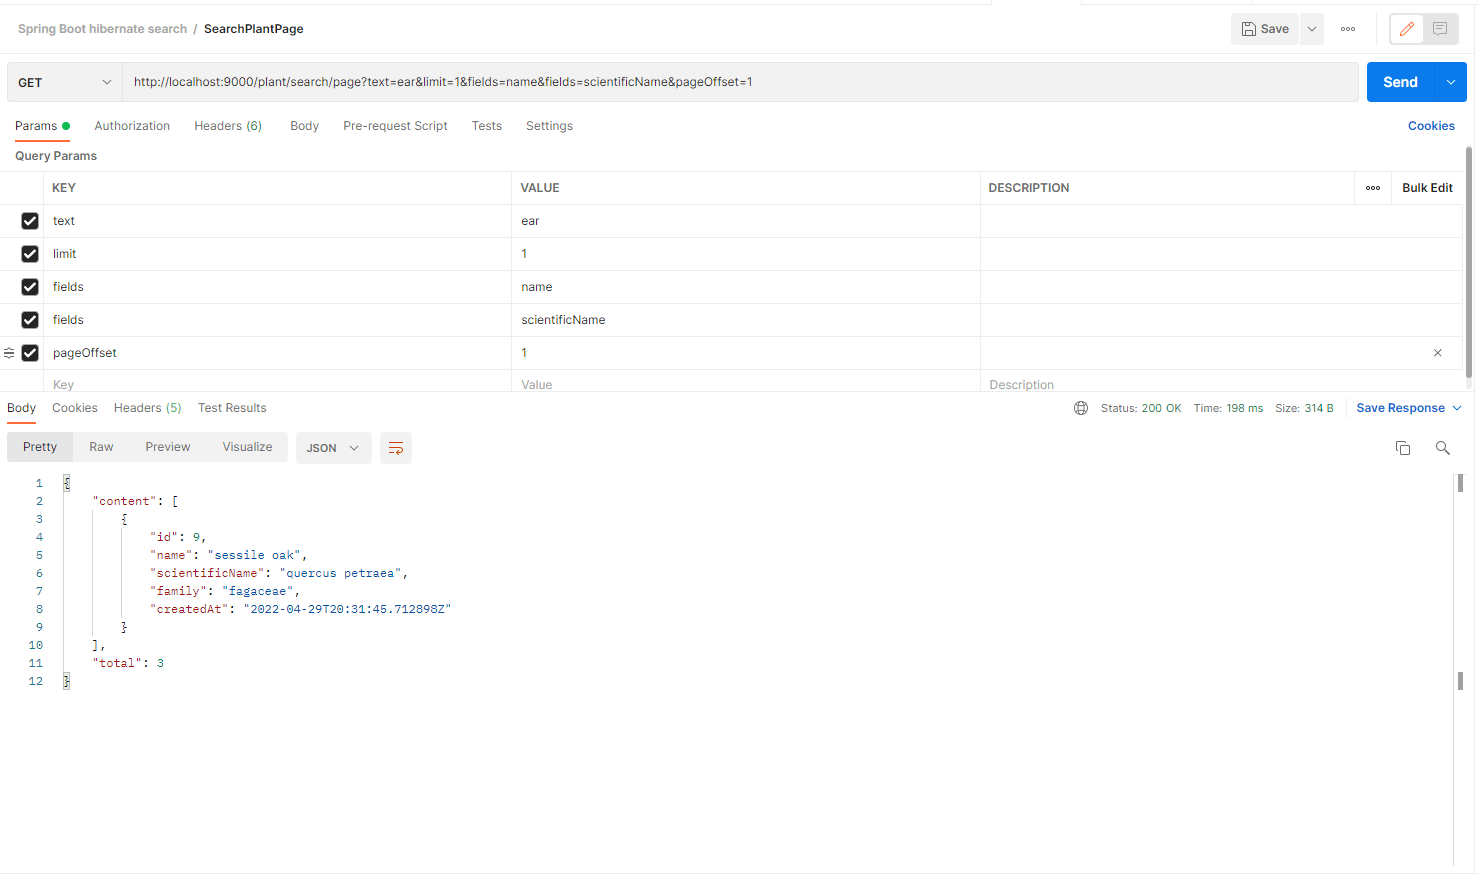Select the Pretty response view

[x=40, y=447]
